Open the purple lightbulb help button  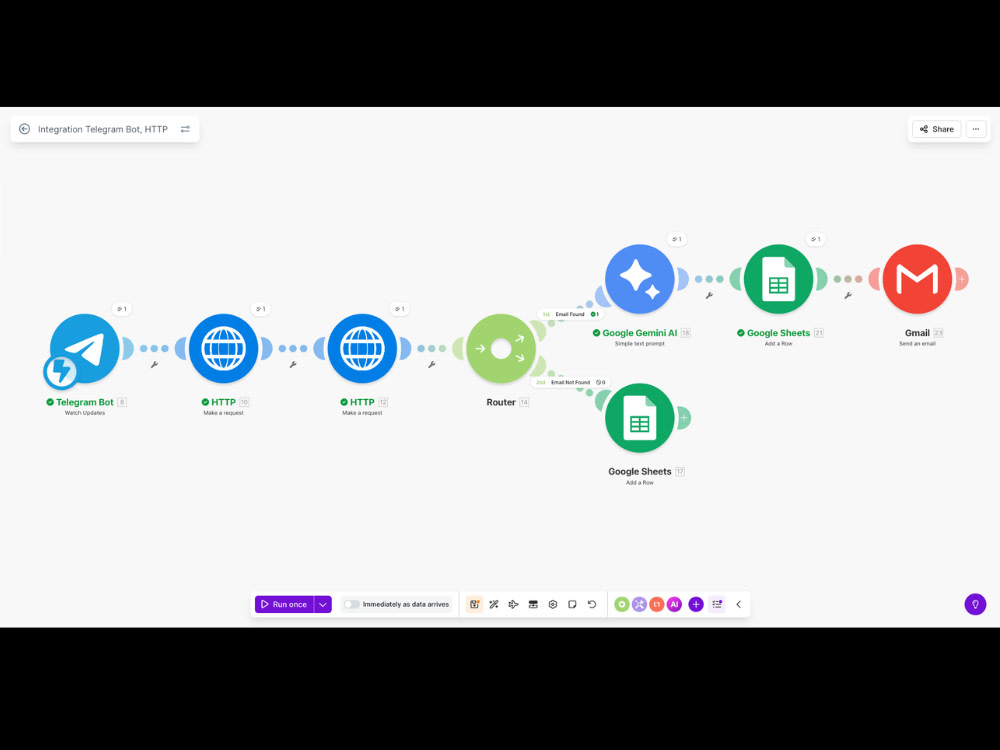[975, 604]
